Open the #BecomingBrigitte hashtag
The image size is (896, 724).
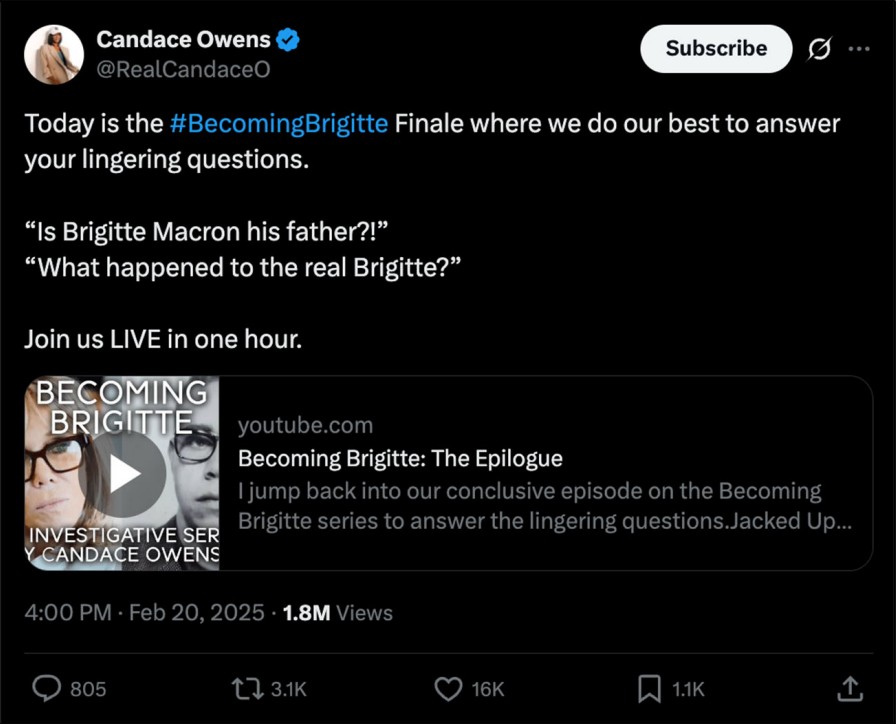coord(279,124)
